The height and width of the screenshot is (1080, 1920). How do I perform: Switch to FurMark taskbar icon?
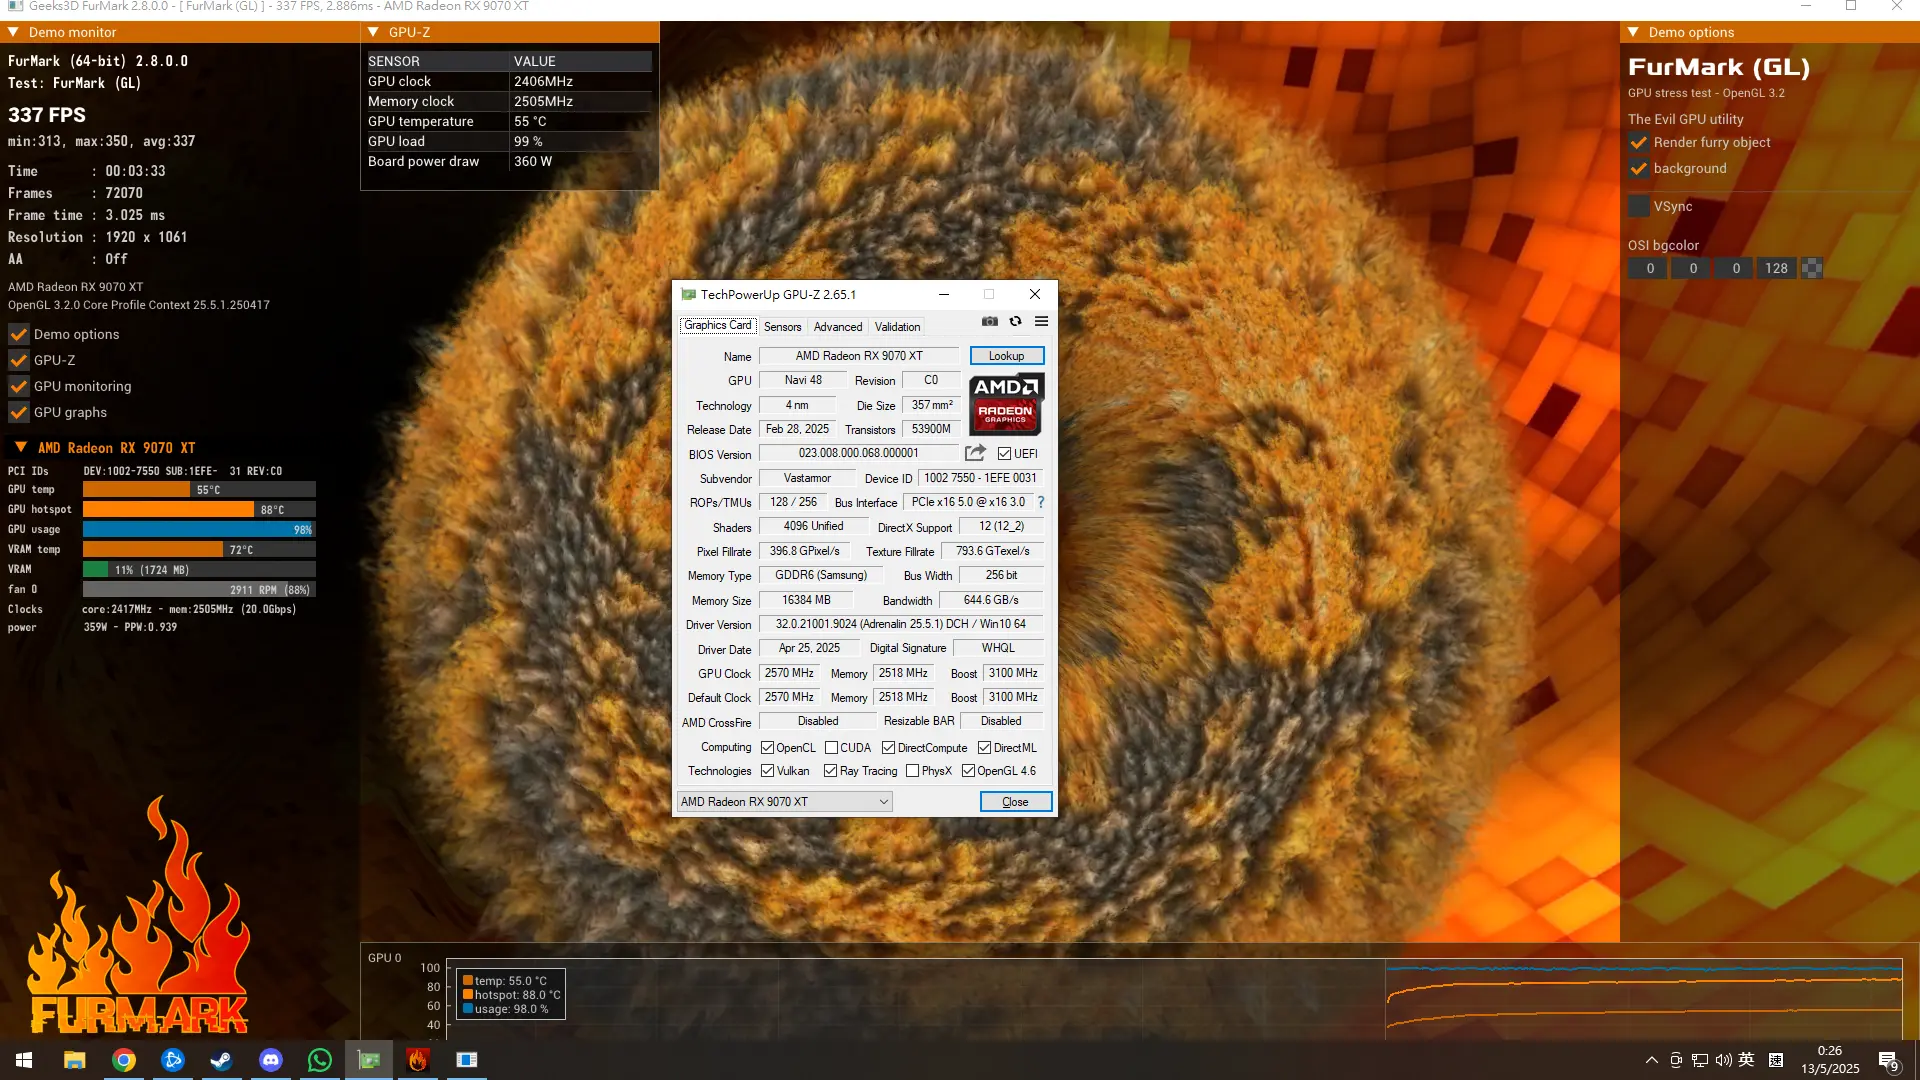pyautogui.click(x=418, y=1060)
